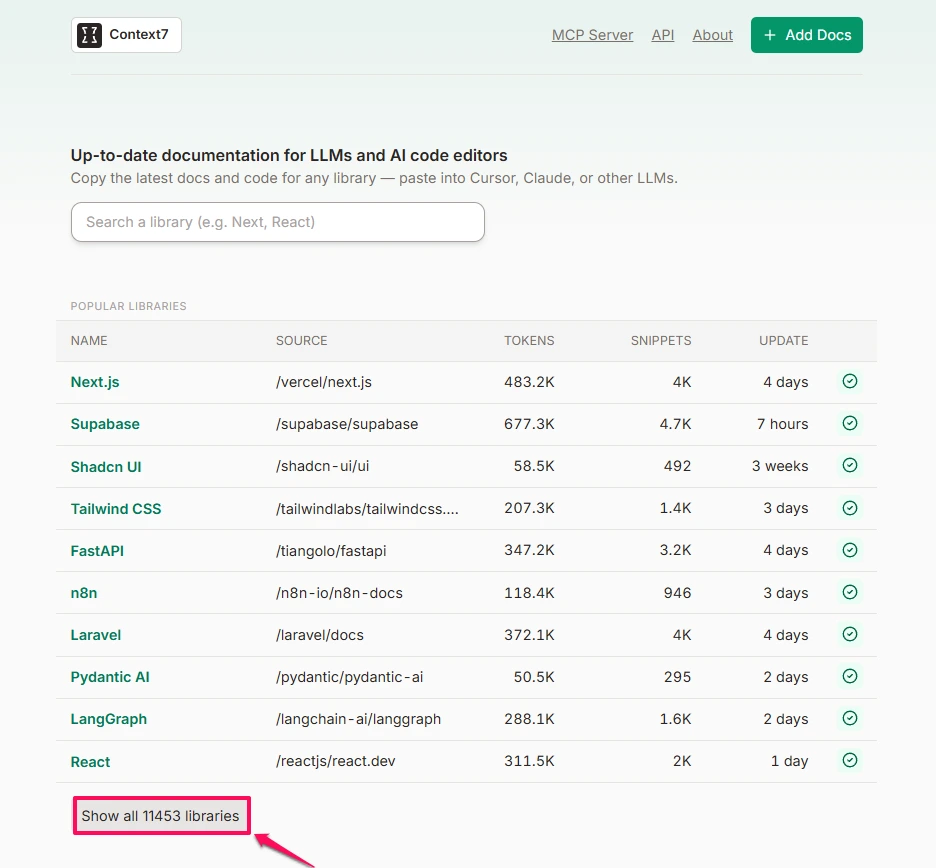The height and width of the screenshot is (868, 936).
Task: Click the checkmark icon in Supabase row
Action: pyautogui.click(x=850, y=423)
